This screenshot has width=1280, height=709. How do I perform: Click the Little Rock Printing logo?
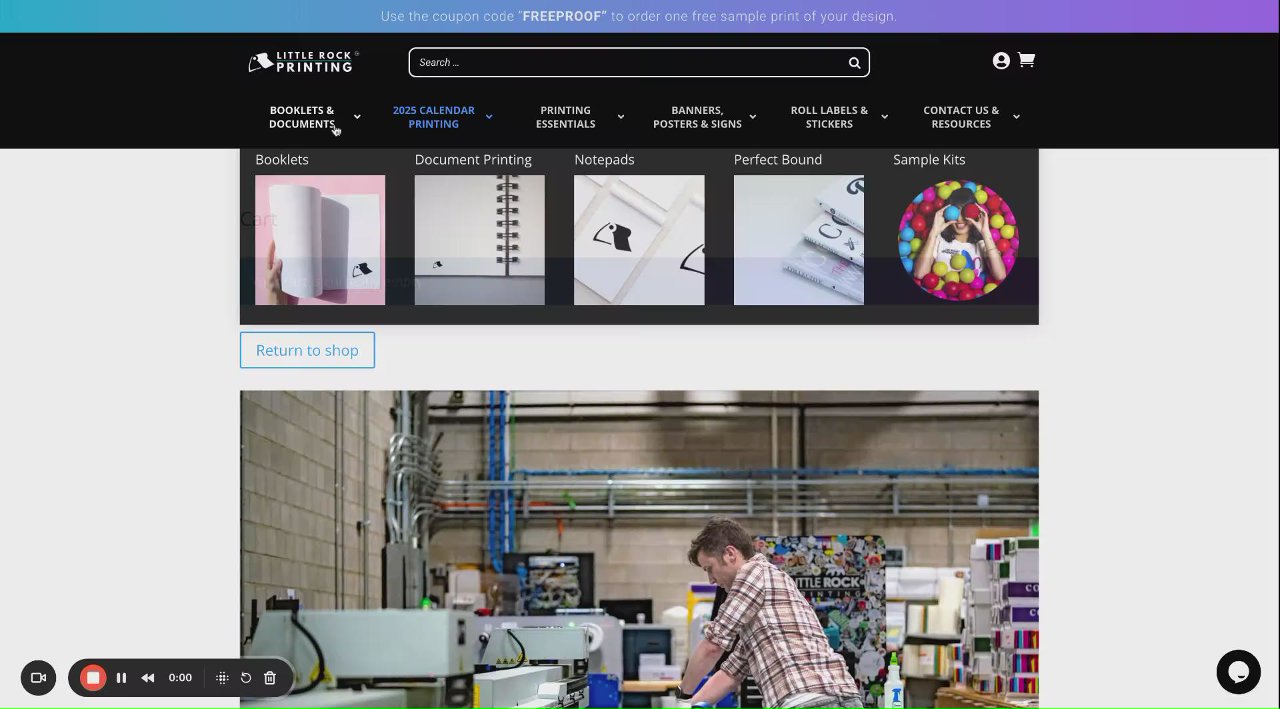click(x=302, y=62)
